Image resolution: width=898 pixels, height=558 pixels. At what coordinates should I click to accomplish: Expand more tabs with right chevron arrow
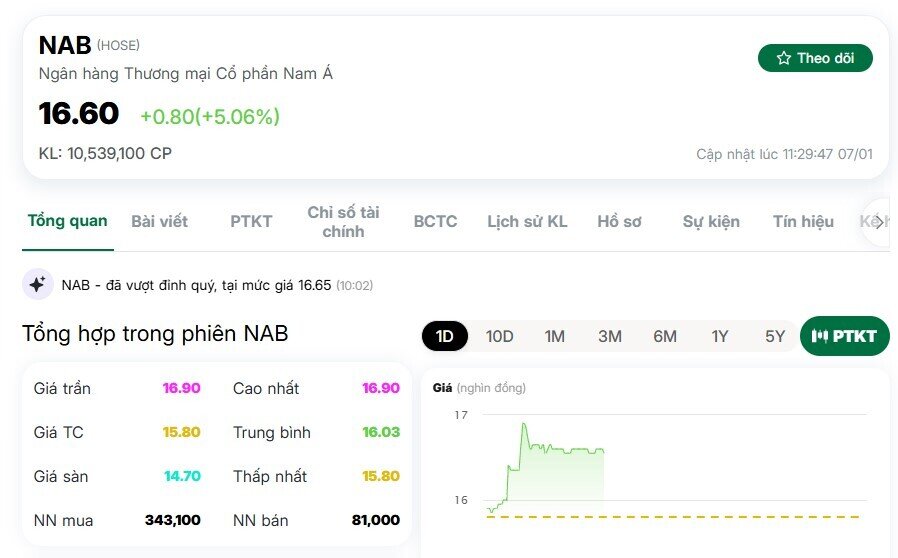[x=879, y=222]
